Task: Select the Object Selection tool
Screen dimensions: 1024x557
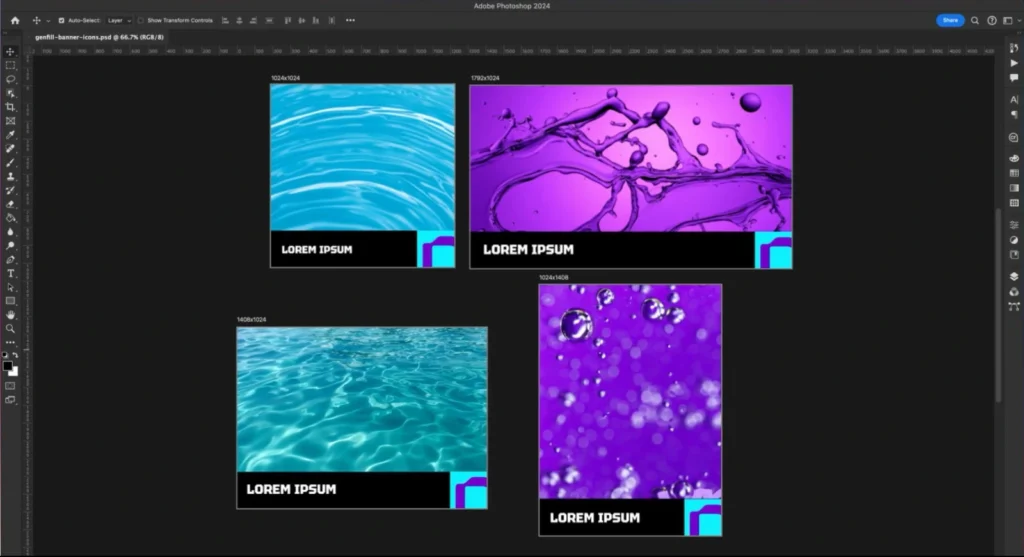Action: coord(10,93)
